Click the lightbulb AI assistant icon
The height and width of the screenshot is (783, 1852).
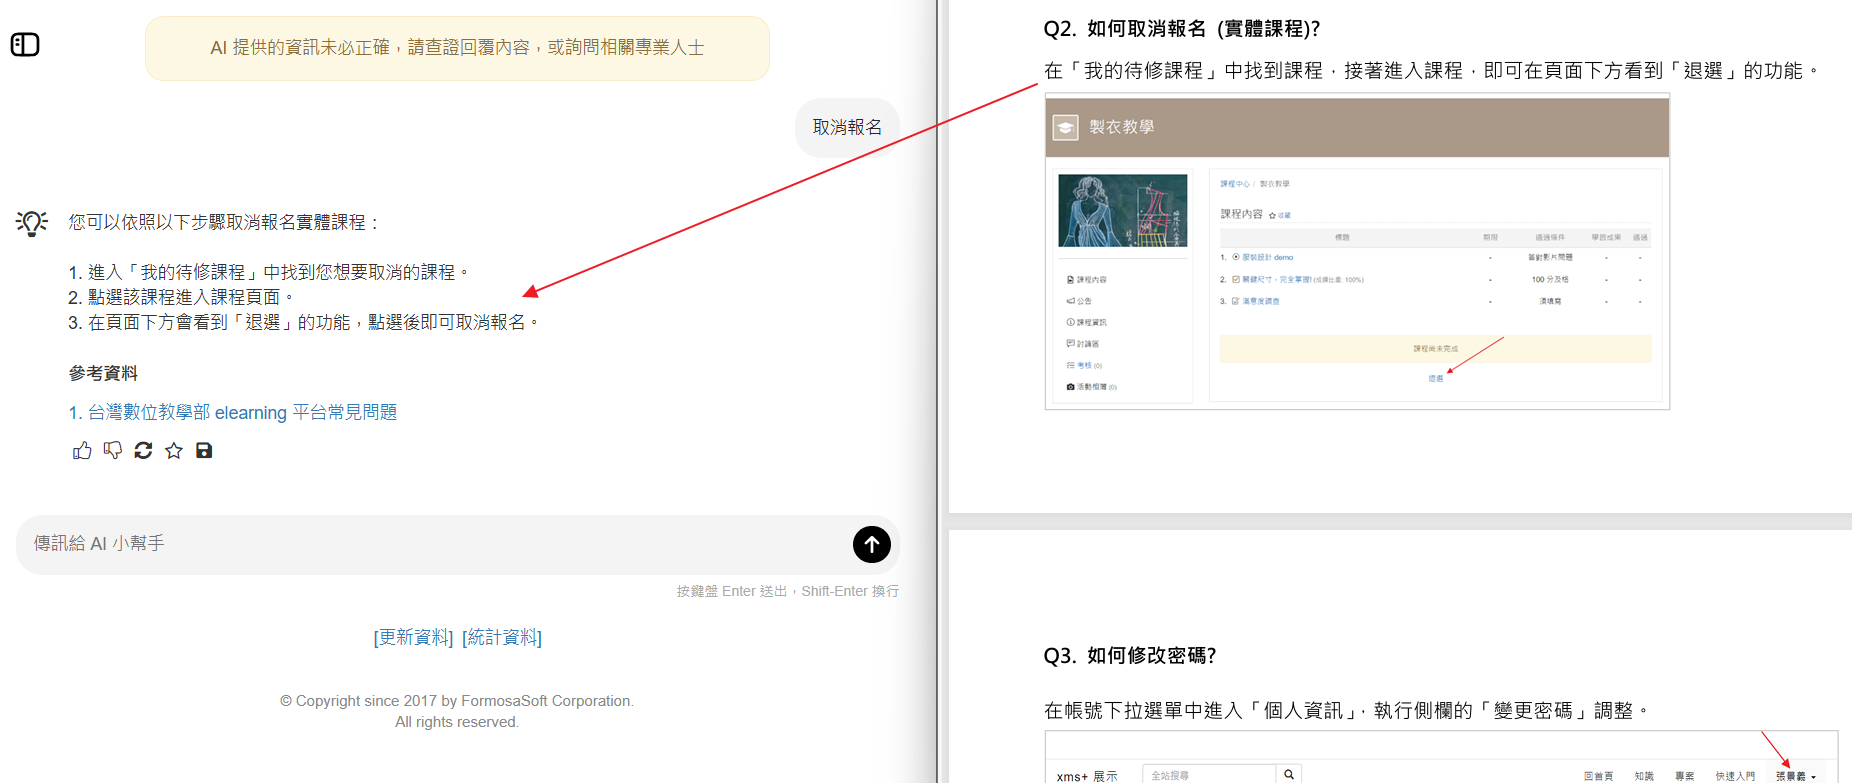32,222
